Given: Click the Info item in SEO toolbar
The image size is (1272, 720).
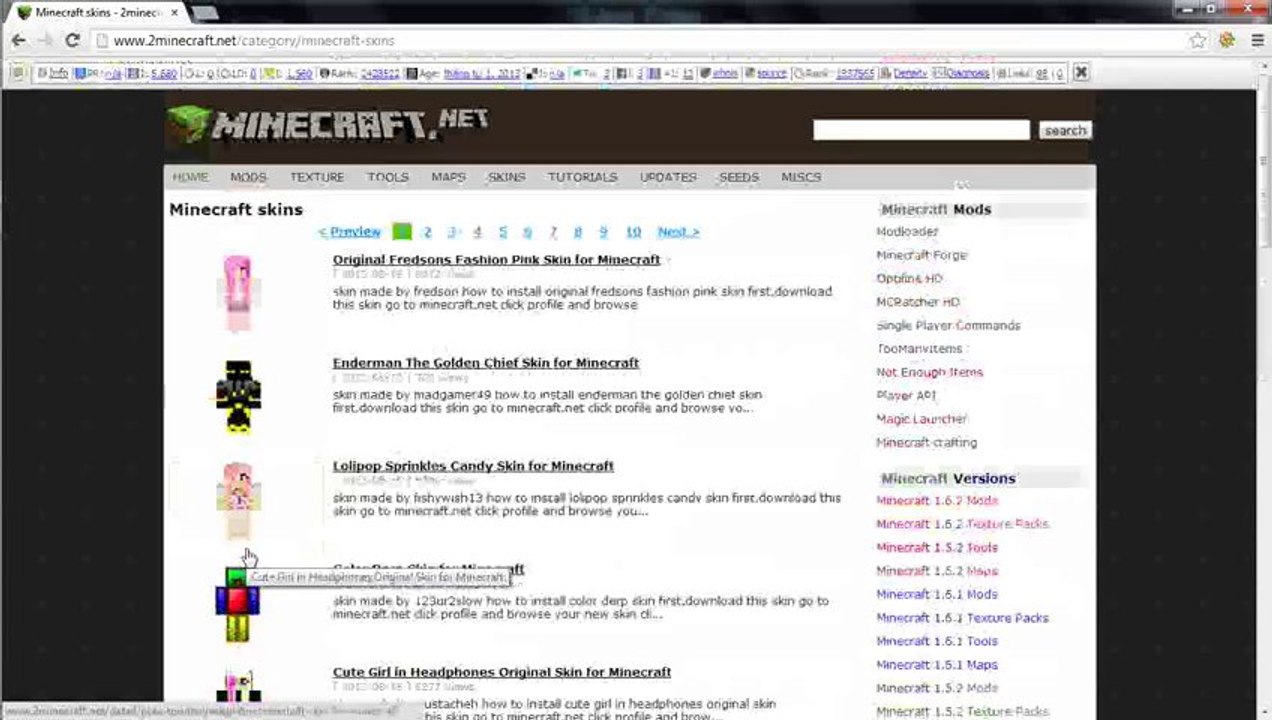Looking at the screenshot, I should click(x=58, y=73).
